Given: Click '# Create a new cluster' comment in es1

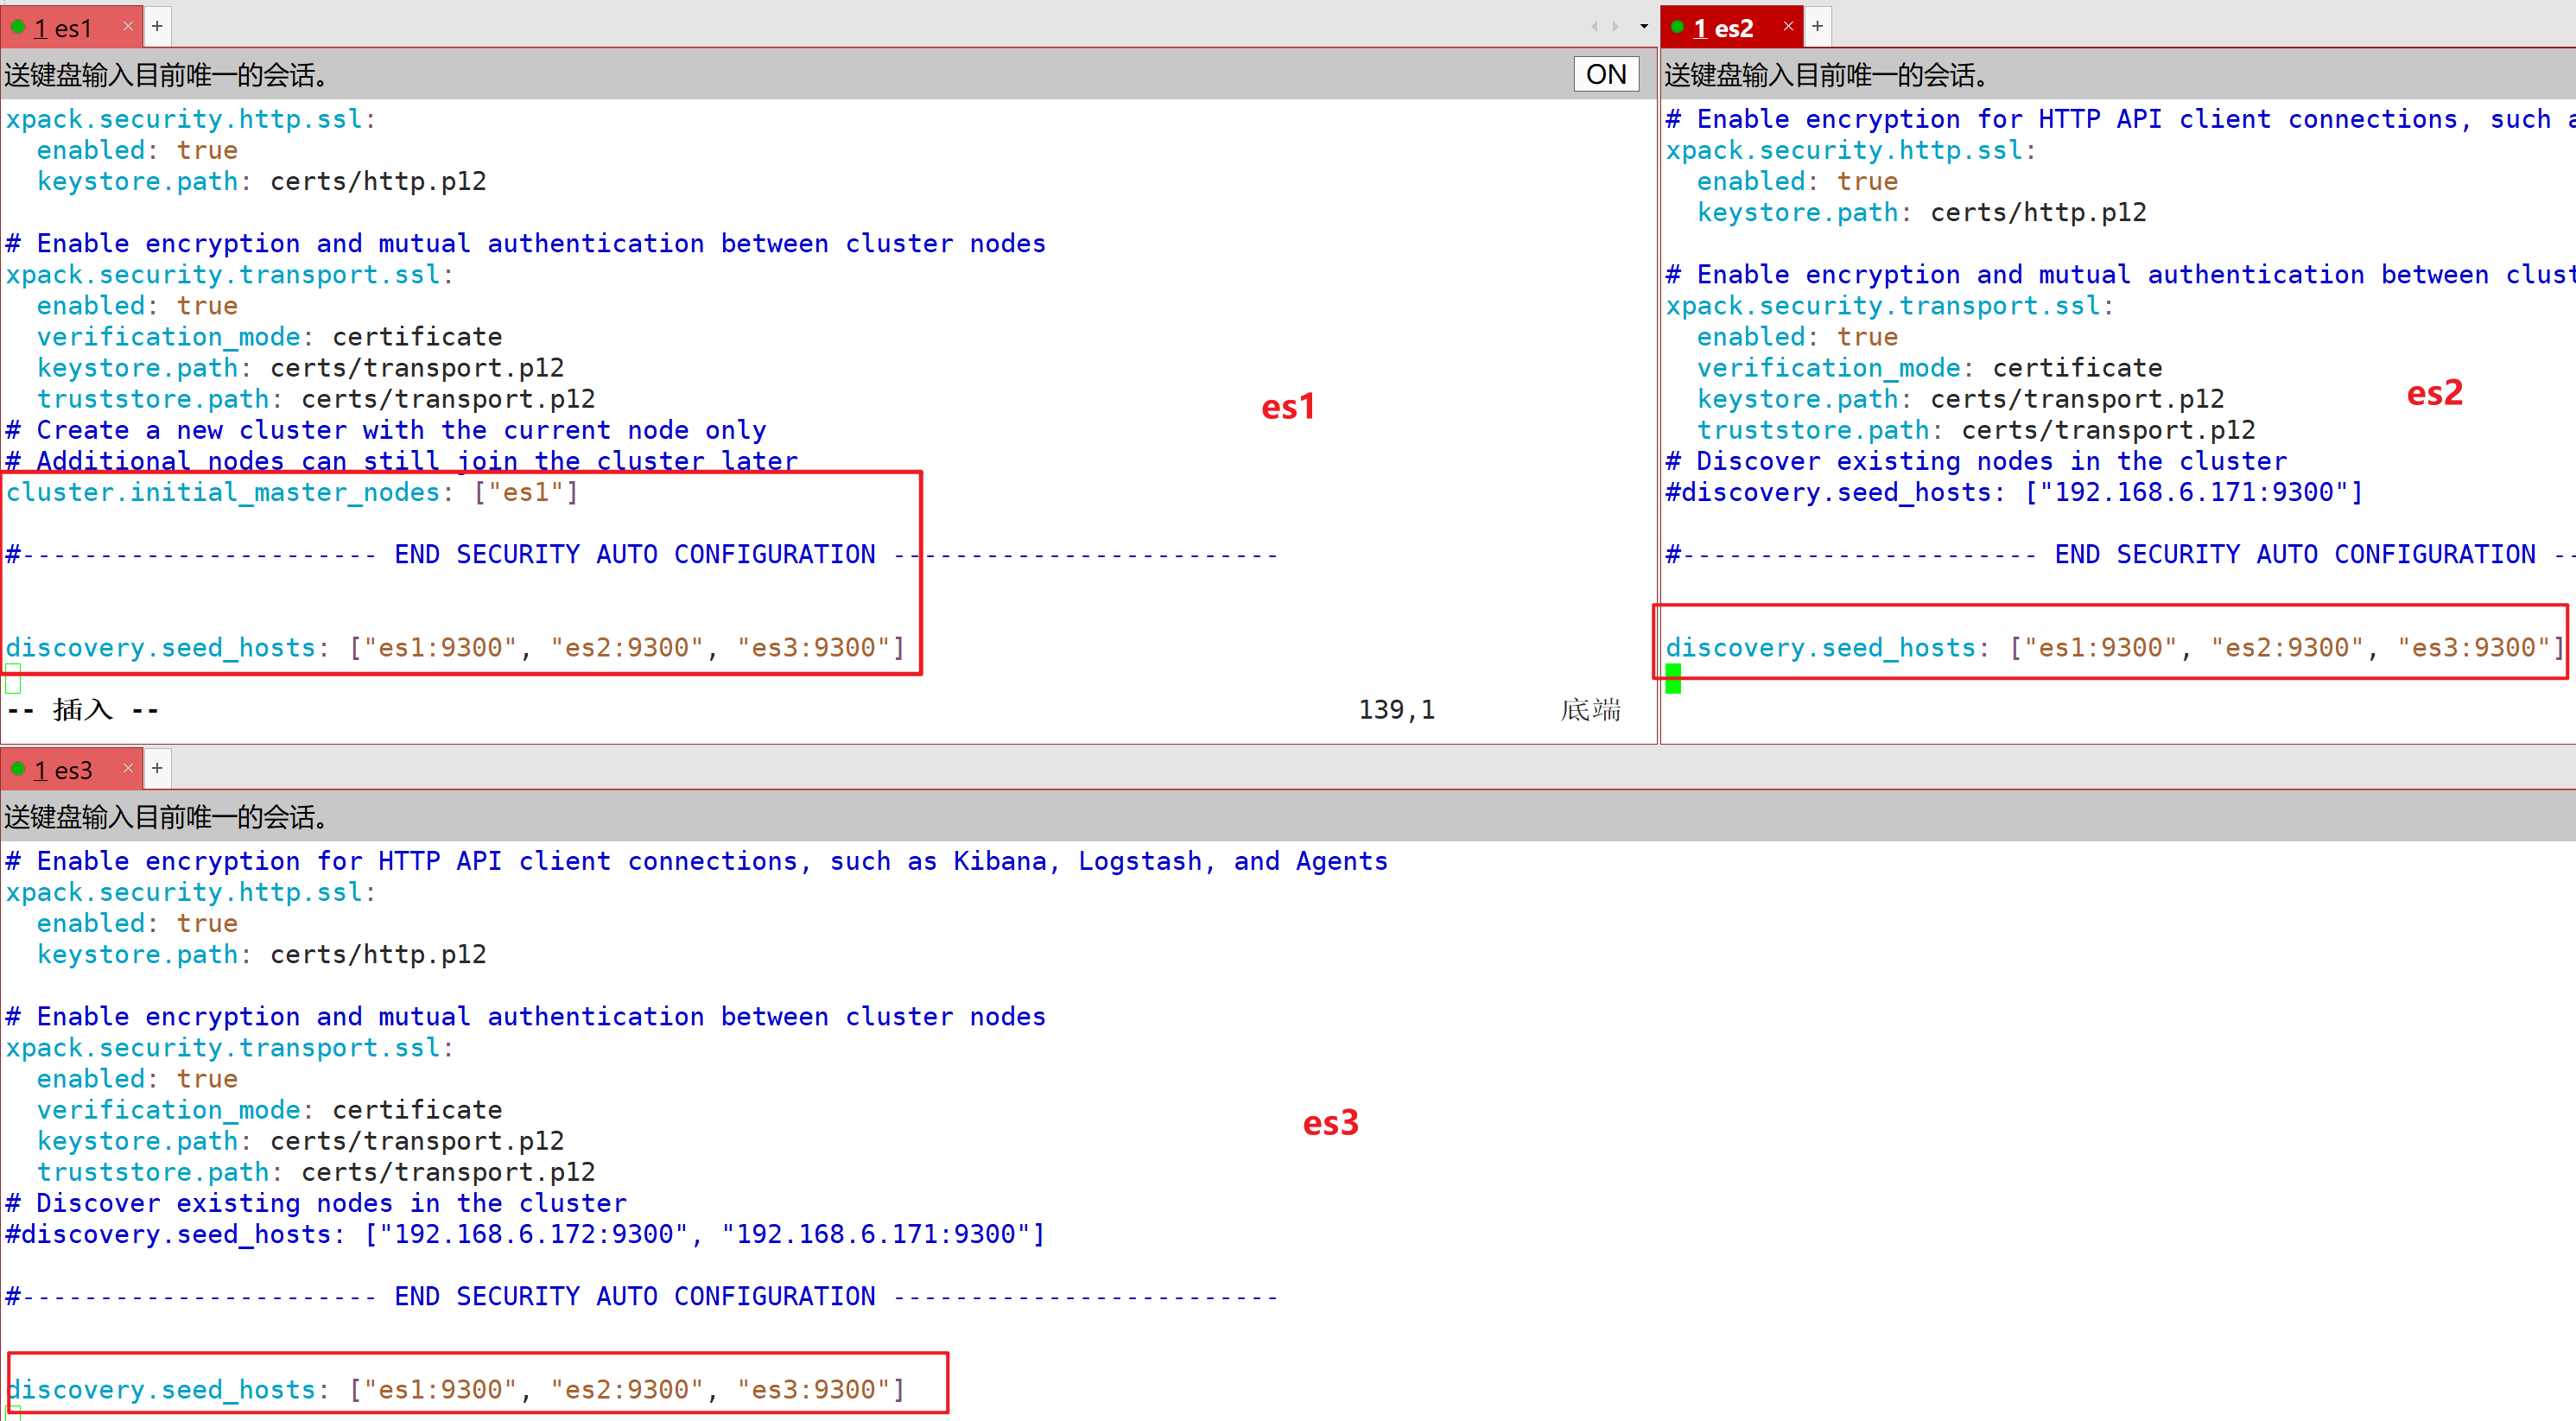Looking at the screenshot, I should 386,430.
